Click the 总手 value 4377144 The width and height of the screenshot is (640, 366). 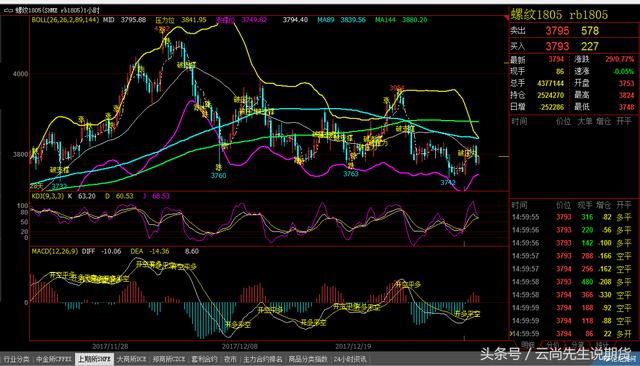click(x=551, y=83)
